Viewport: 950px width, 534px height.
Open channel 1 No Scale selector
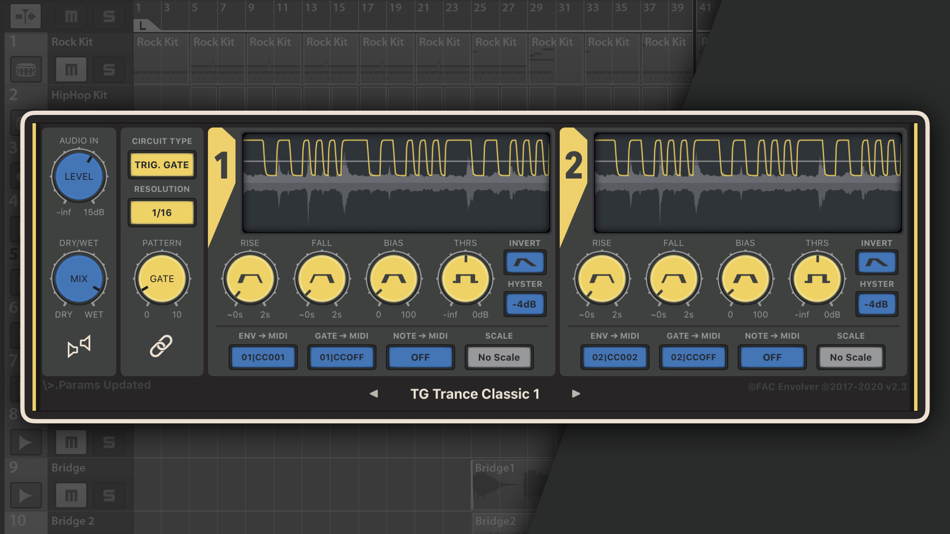pos(499,357)
